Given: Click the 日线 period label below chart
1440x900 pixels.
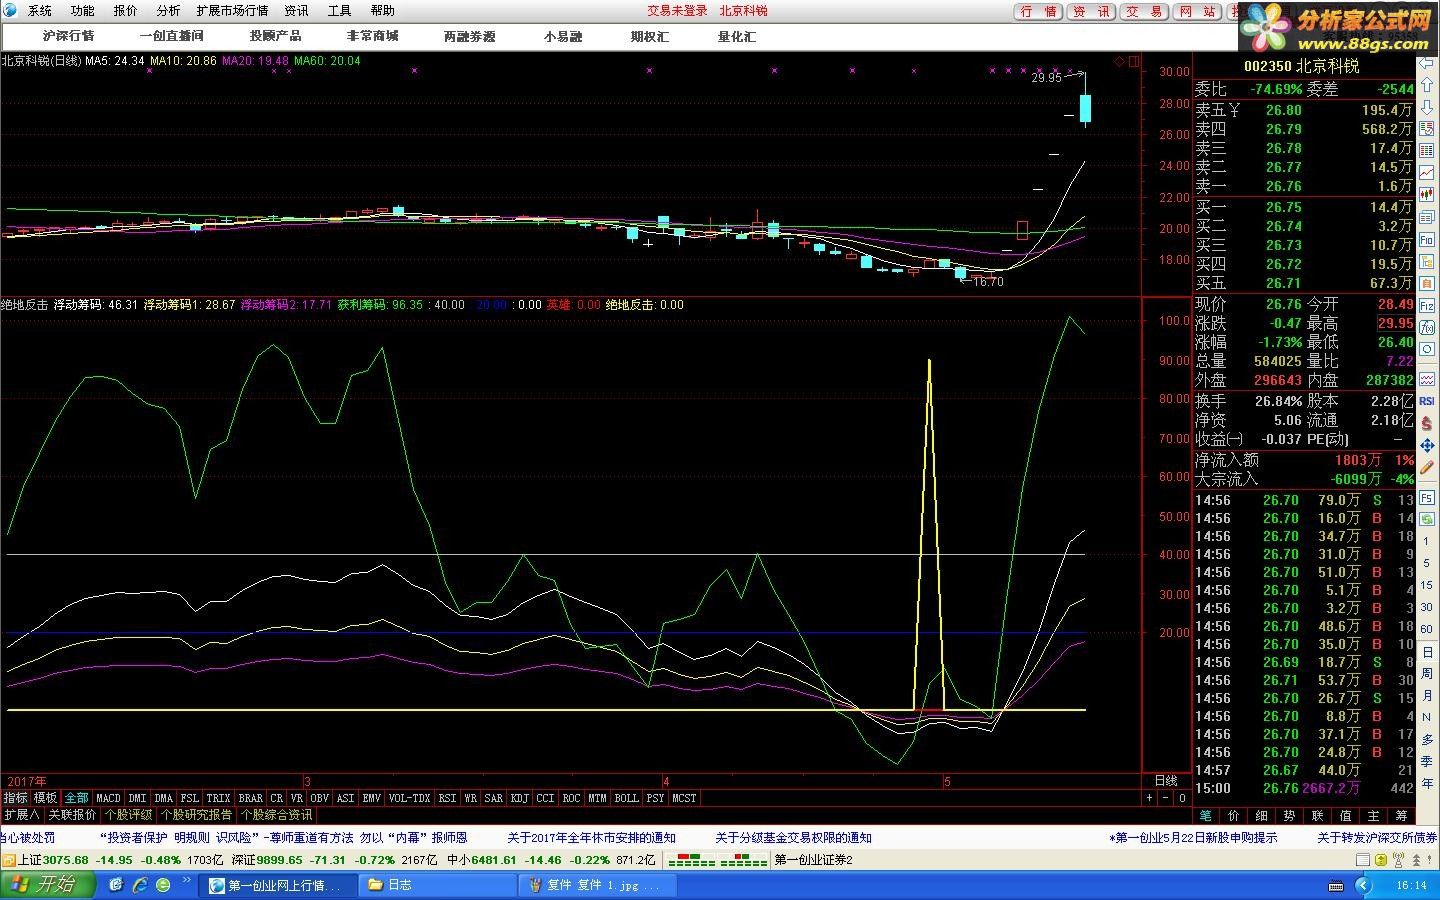Looking at the screenshot, I should (1166, 781).
